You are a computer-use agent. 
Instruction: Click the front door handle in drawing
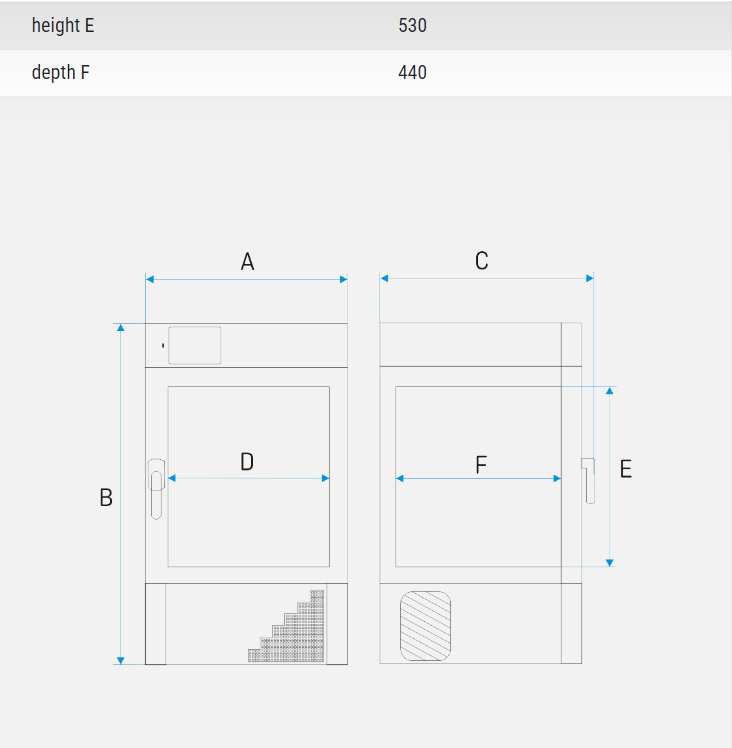(x=157, y=489)
